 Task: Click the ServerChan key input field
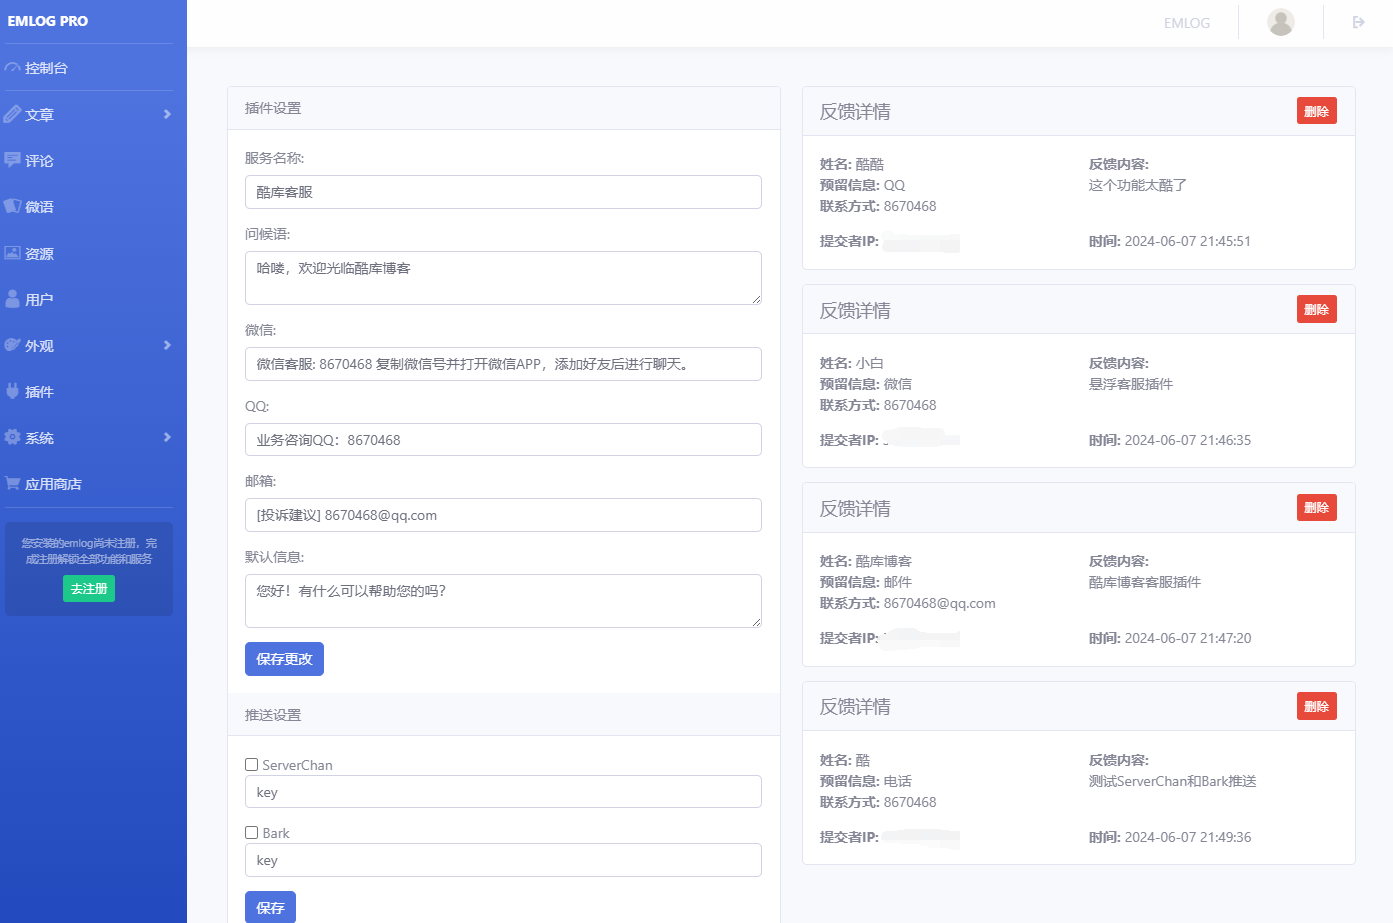coord(503,792)
